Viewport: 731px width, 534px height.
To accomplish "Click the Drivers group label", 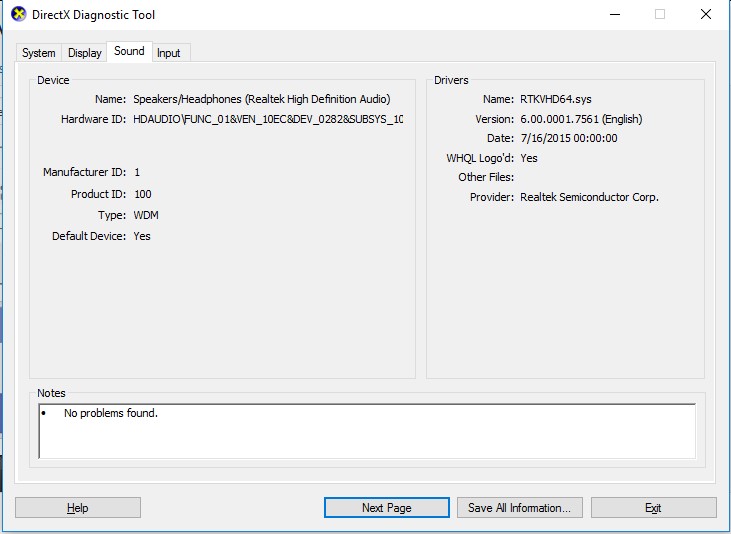I will coord(451,80).
